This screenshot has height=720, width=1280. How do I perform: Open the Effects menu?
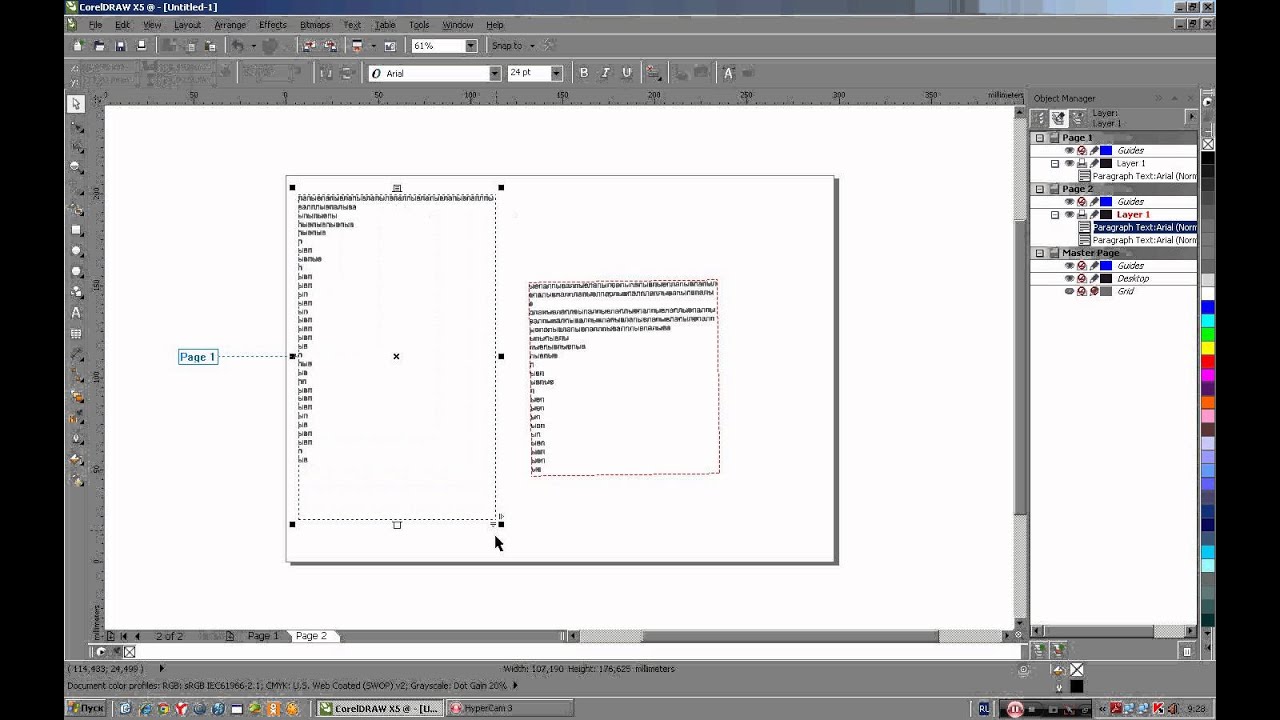[x=272, y=24]
